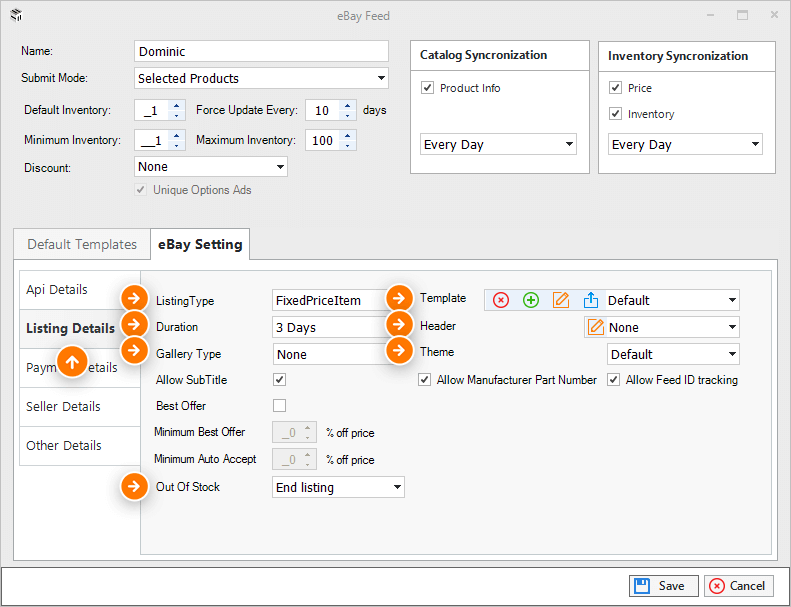This screenshot has height=607, width=791.
Task: Open the Duration dropdown
Action: 332,327
